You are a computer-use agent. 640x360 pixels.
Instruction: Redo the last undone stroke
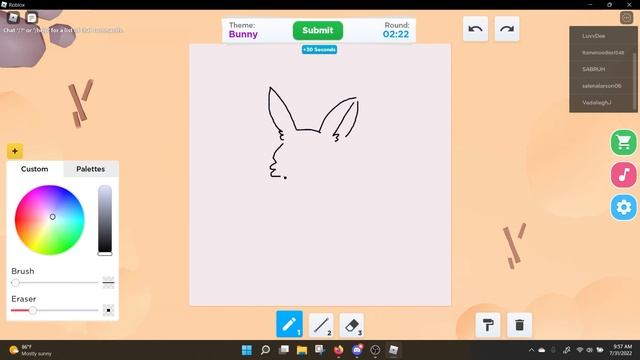[507, 29]
